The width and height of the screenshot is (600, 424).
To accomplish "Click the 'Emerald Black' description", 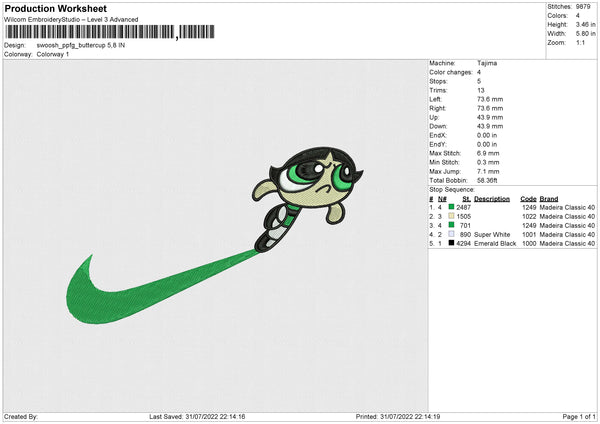I will click(495, 243).
